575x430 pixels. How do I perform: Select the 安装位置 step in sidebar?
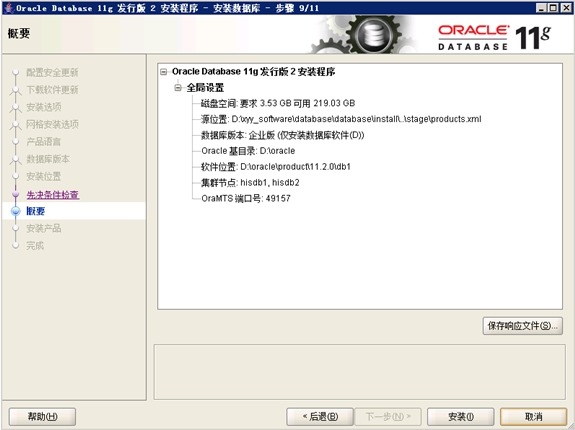click(x=44, y=176)
